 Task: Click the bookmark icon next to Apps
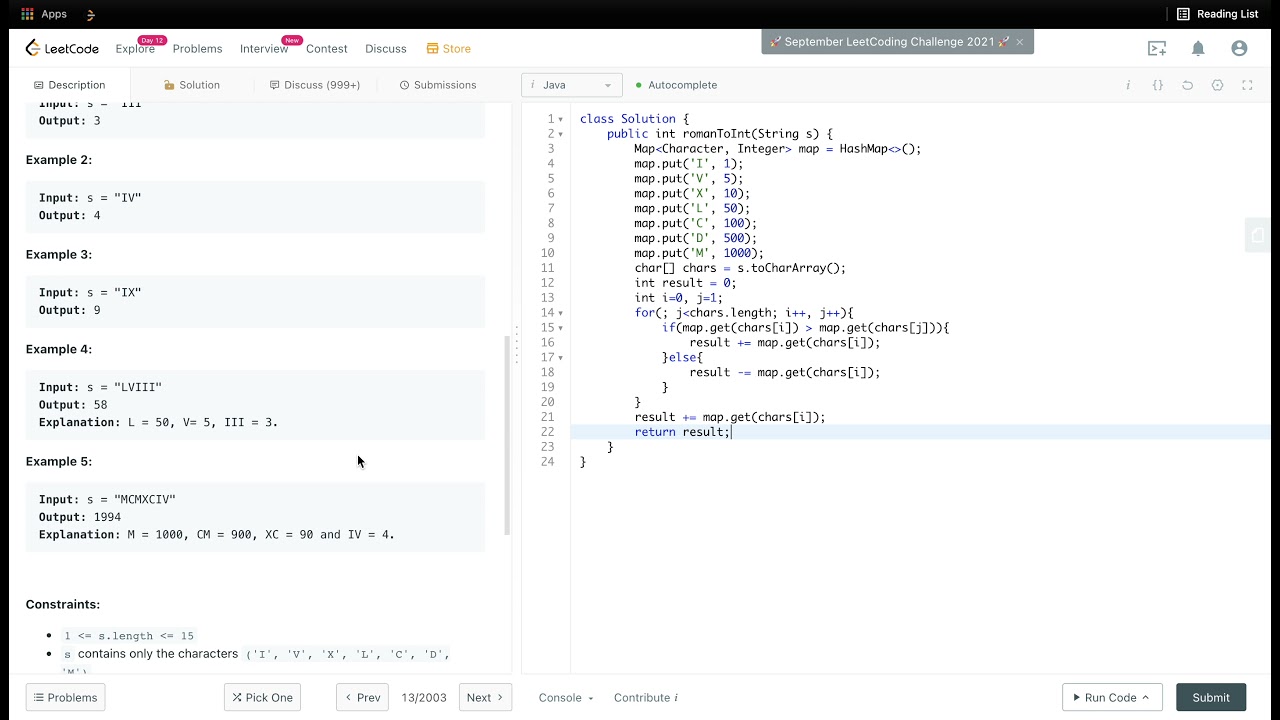tap(91, 14)
